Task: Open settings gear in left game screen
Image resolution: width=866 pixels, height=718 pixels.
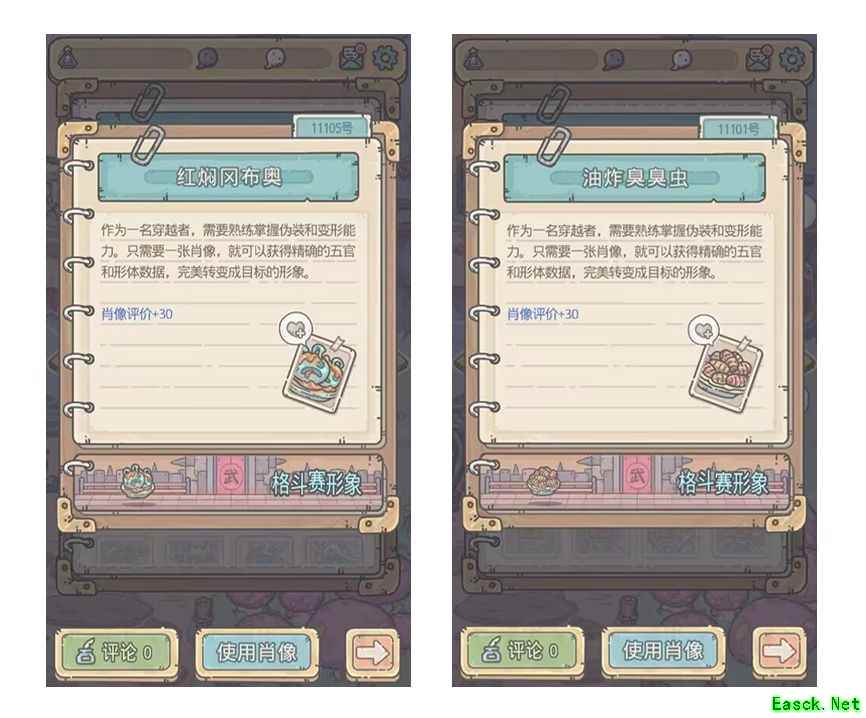Action: 385,57
